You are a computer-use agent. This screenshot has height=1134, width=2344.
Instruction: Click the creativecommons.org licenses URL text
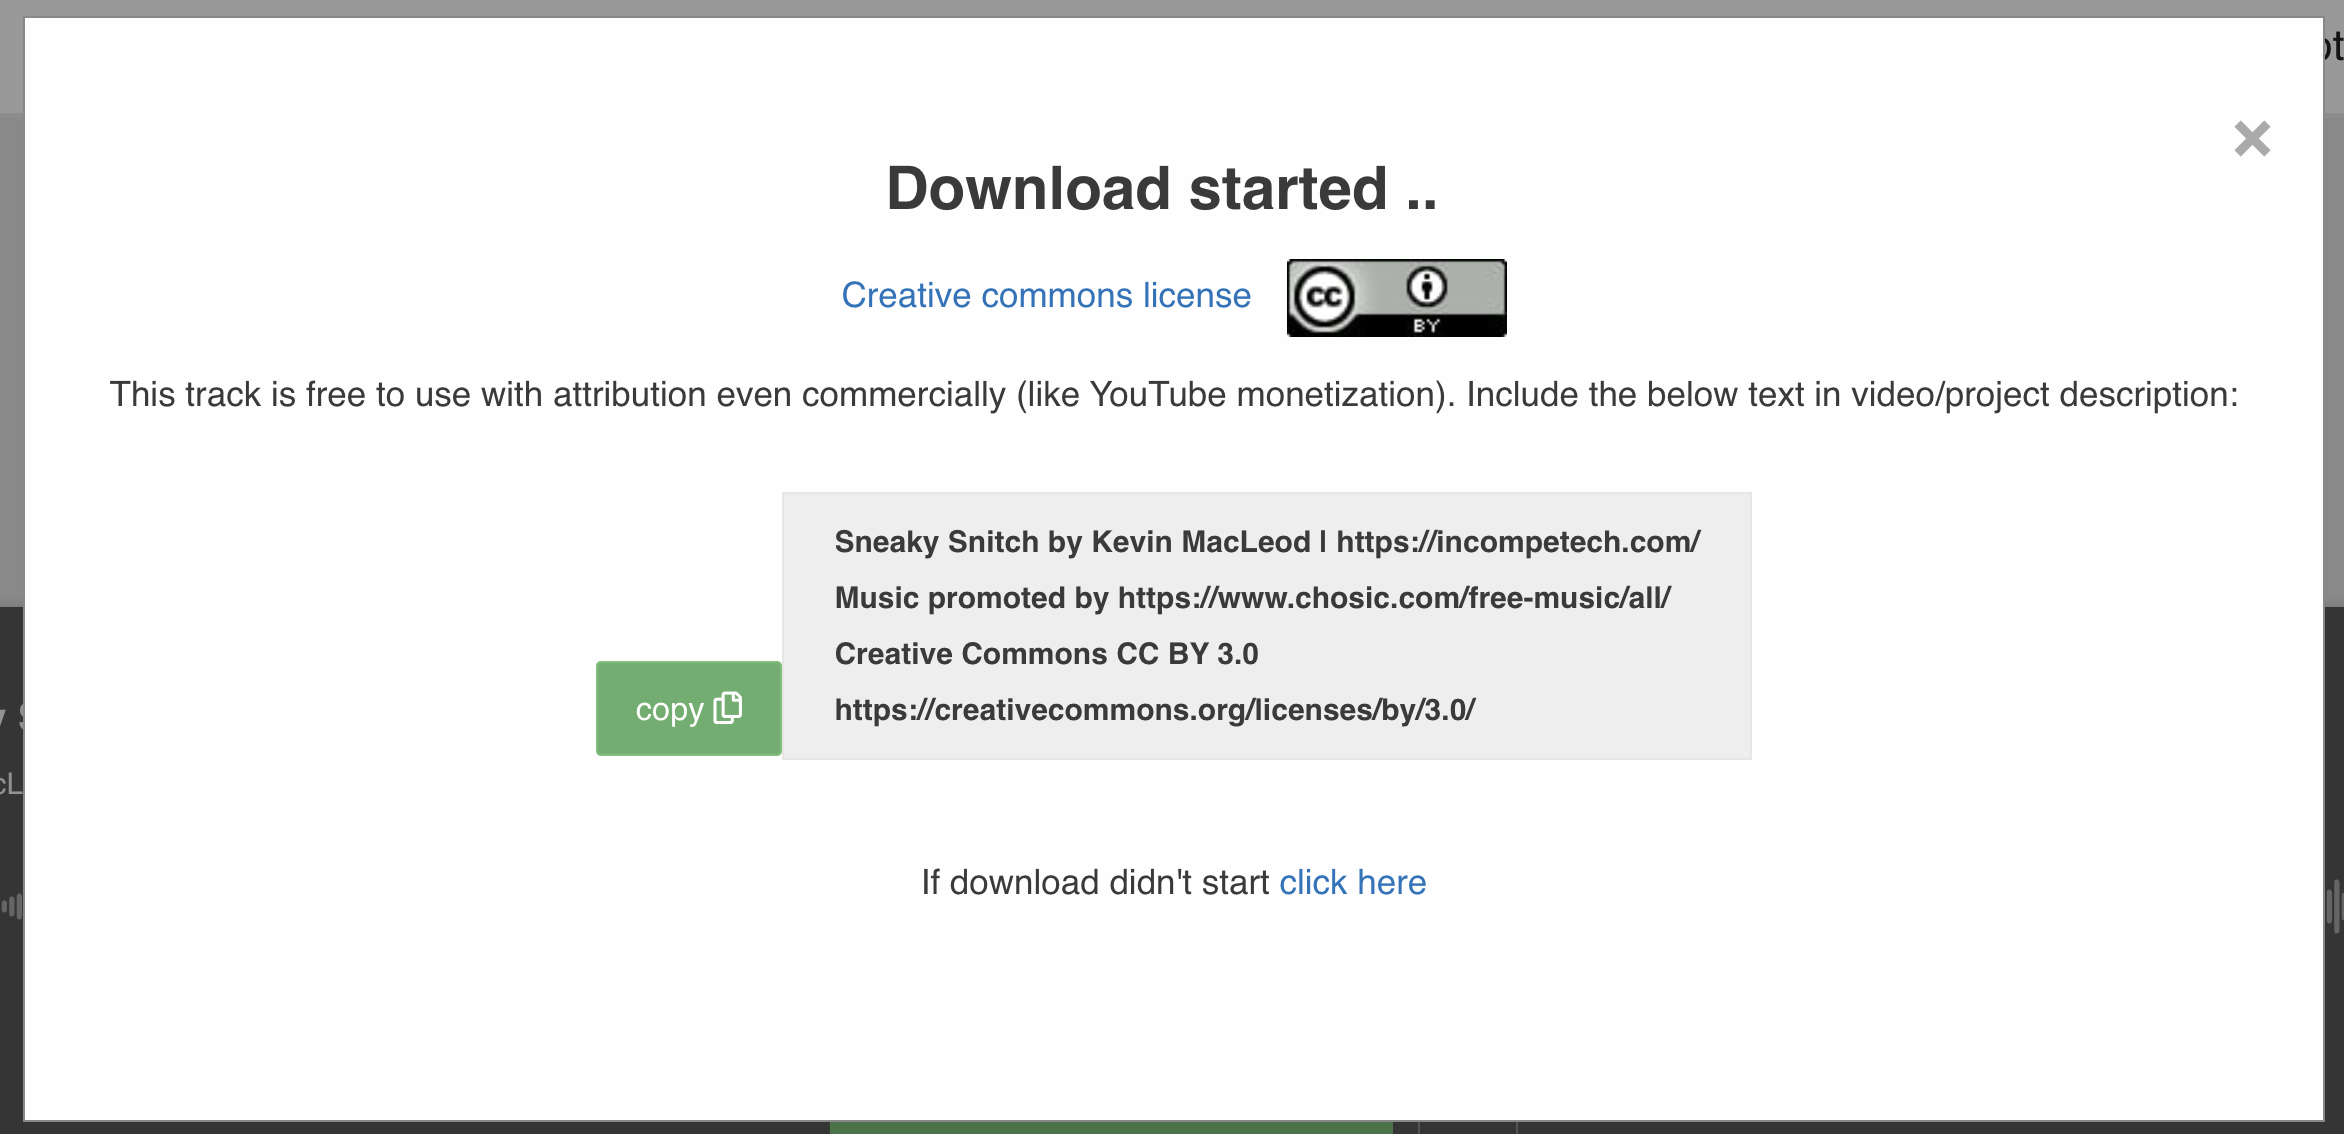(1155, 710)
